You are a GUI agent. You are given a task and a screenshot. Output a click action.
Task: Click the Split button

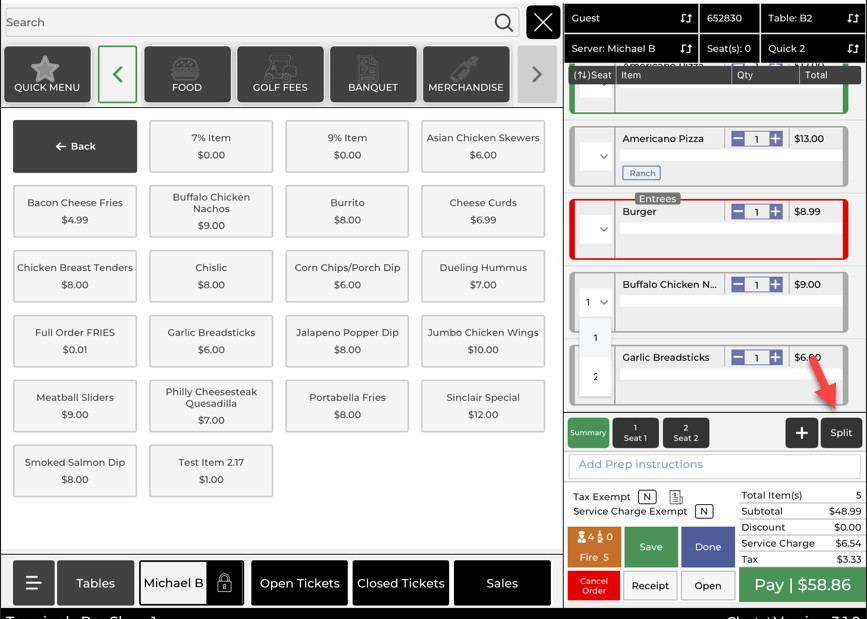(x=841, y=433)
